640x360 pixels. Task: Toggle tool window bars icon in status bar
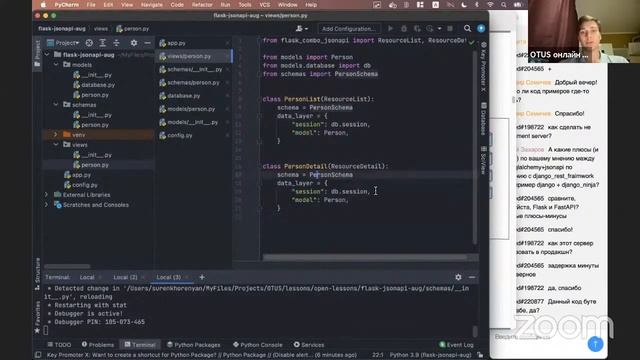tap(38, 355)
